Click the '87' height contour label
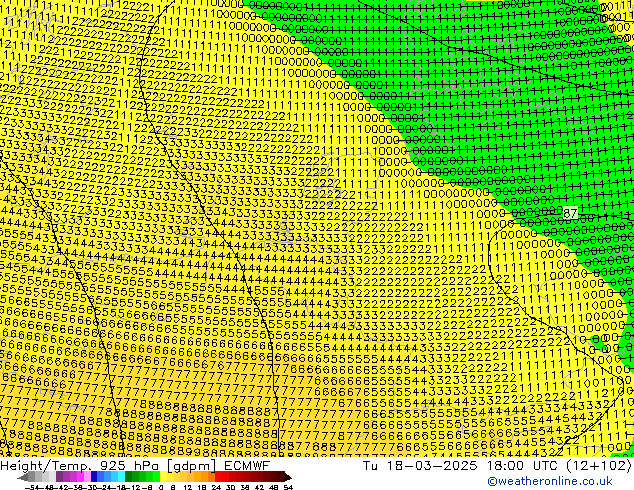This screenshot has width=634, height=490. [x=570, y=213]
